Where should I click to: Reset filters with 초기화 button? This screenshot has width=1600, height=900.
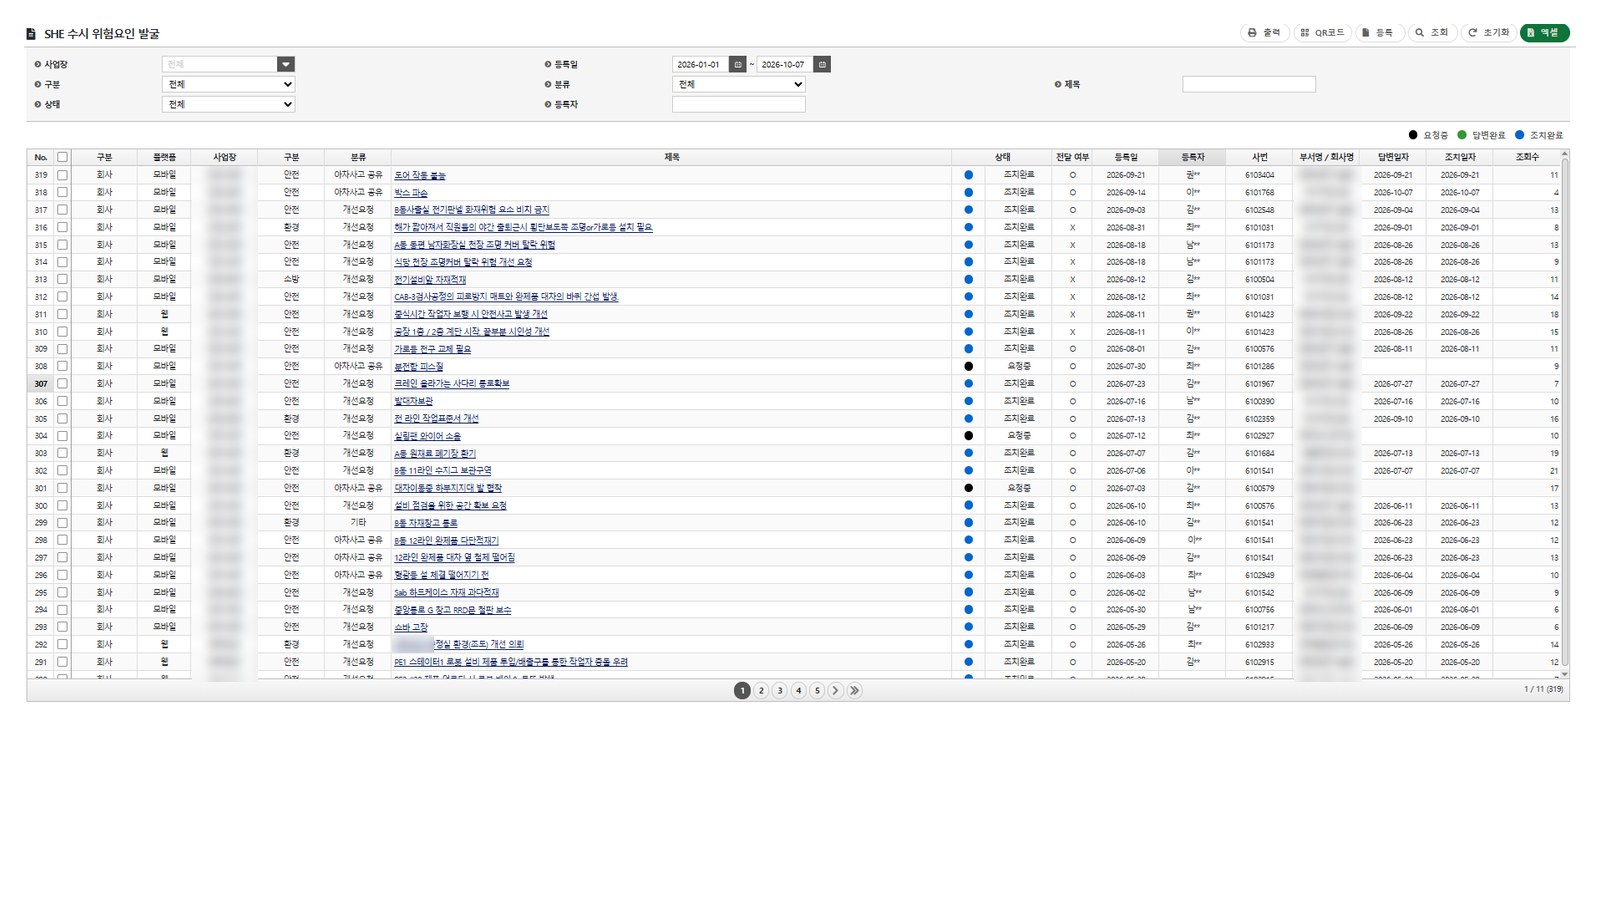tap(1489, 33)
